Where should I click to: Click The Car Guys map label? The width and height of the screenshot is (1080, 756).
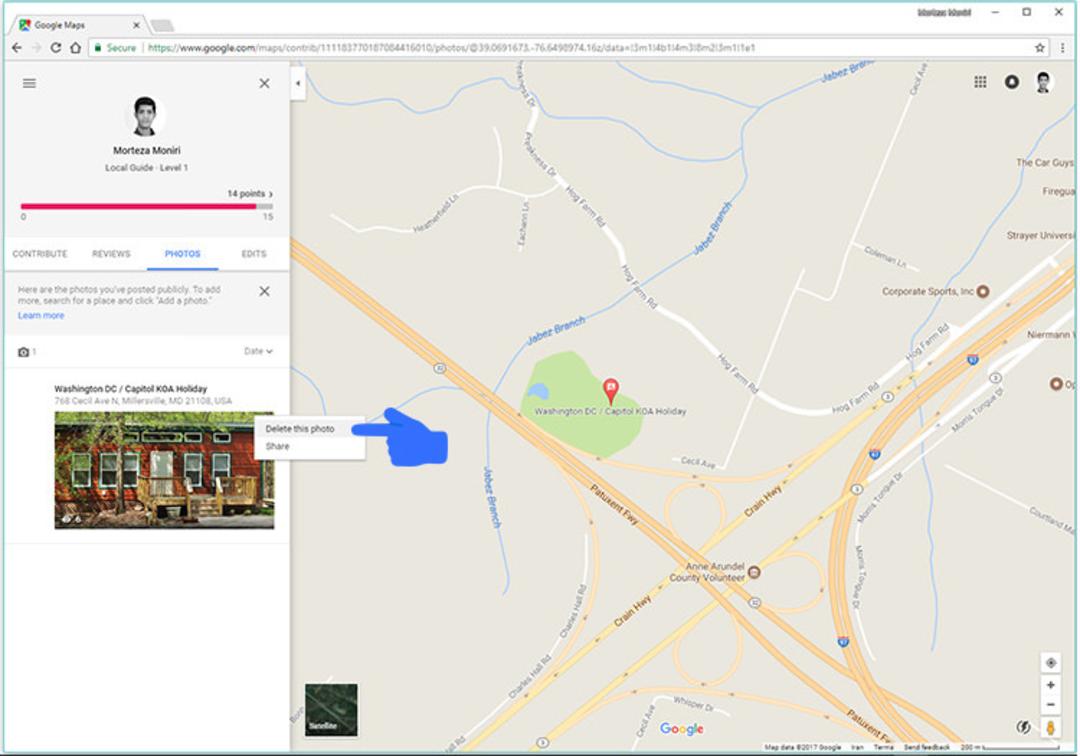click(x=1044, y=162)
